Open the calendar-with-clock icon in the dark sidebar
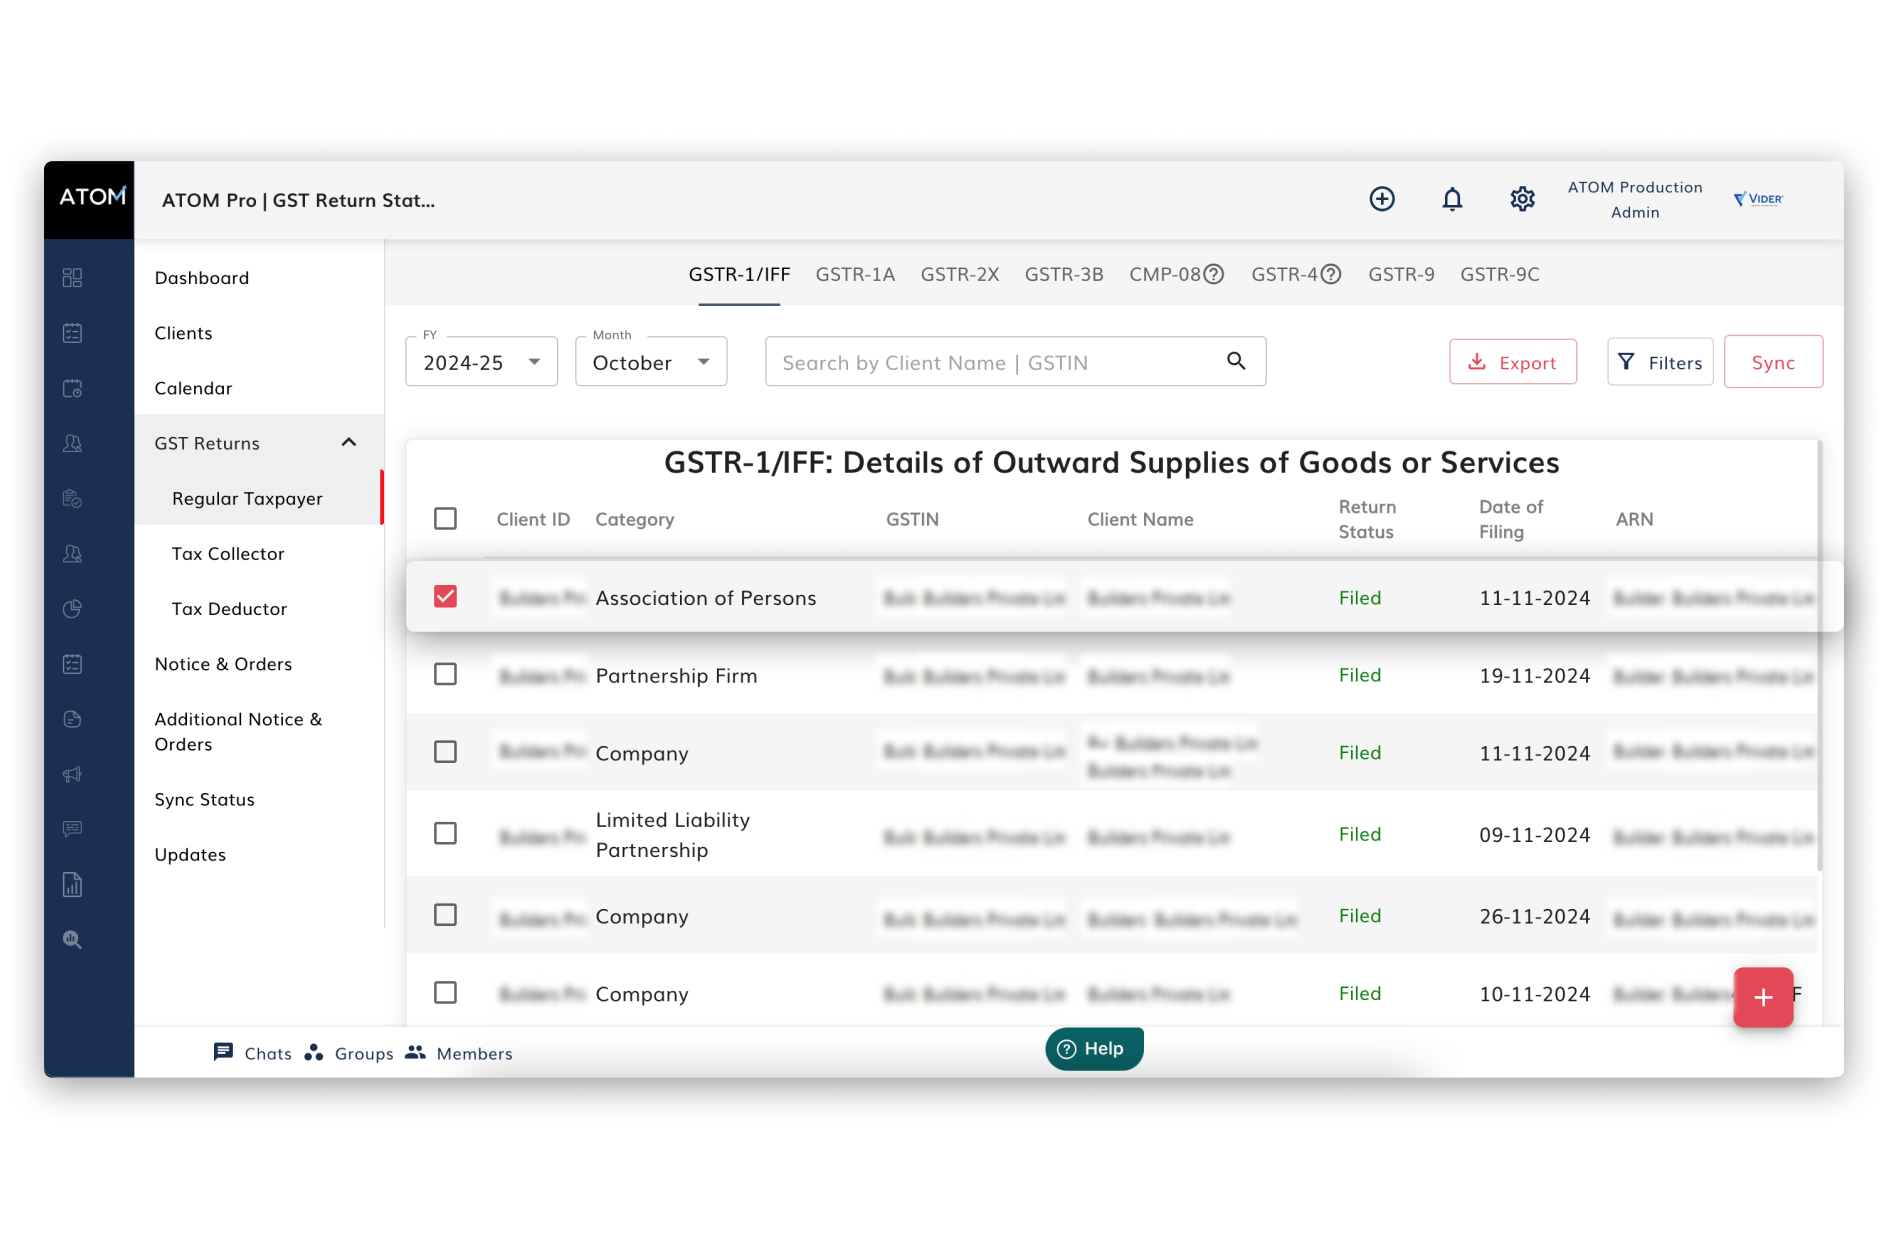 tap(72, 388)
